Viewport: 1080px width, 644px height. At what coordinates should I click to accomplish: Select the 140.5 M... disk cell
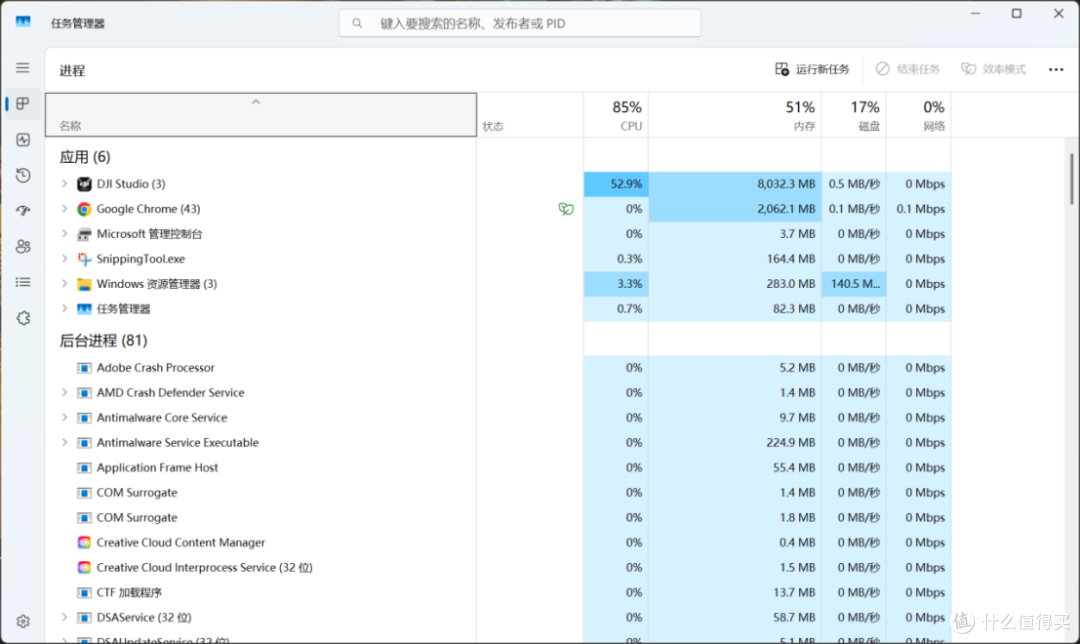click(x=854, y=284)
